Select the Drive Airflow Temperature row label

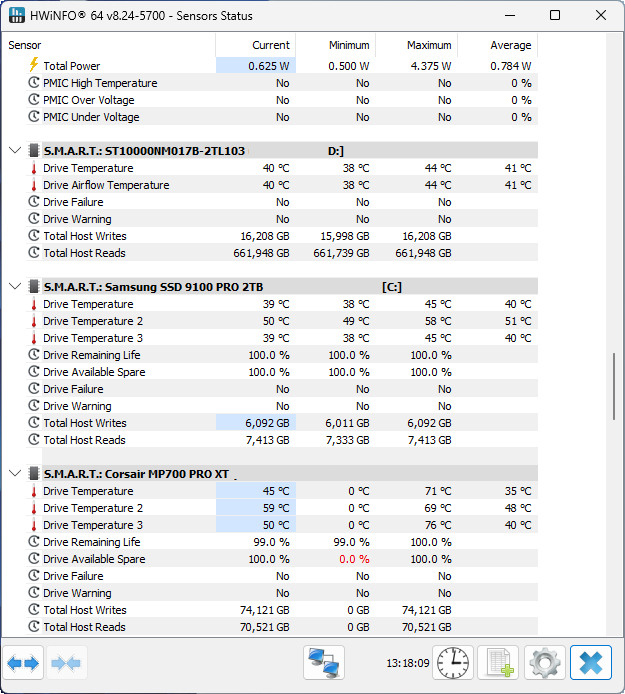click(106, 185)
